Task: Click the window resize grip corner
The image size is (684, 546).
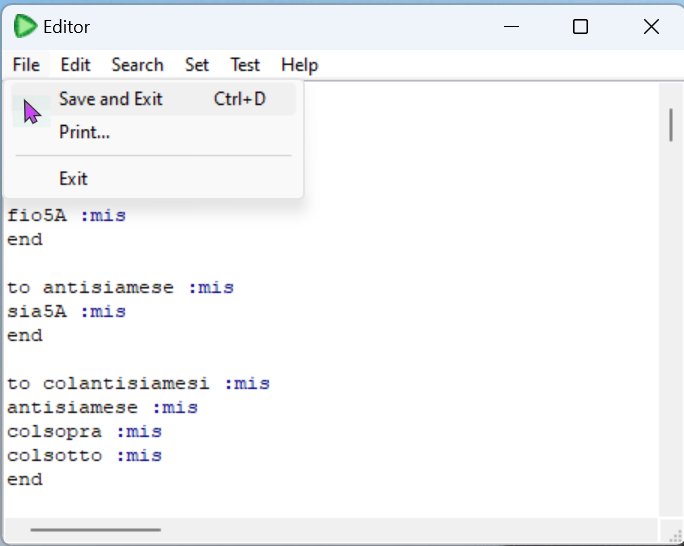Action: [x=674, y=534]
